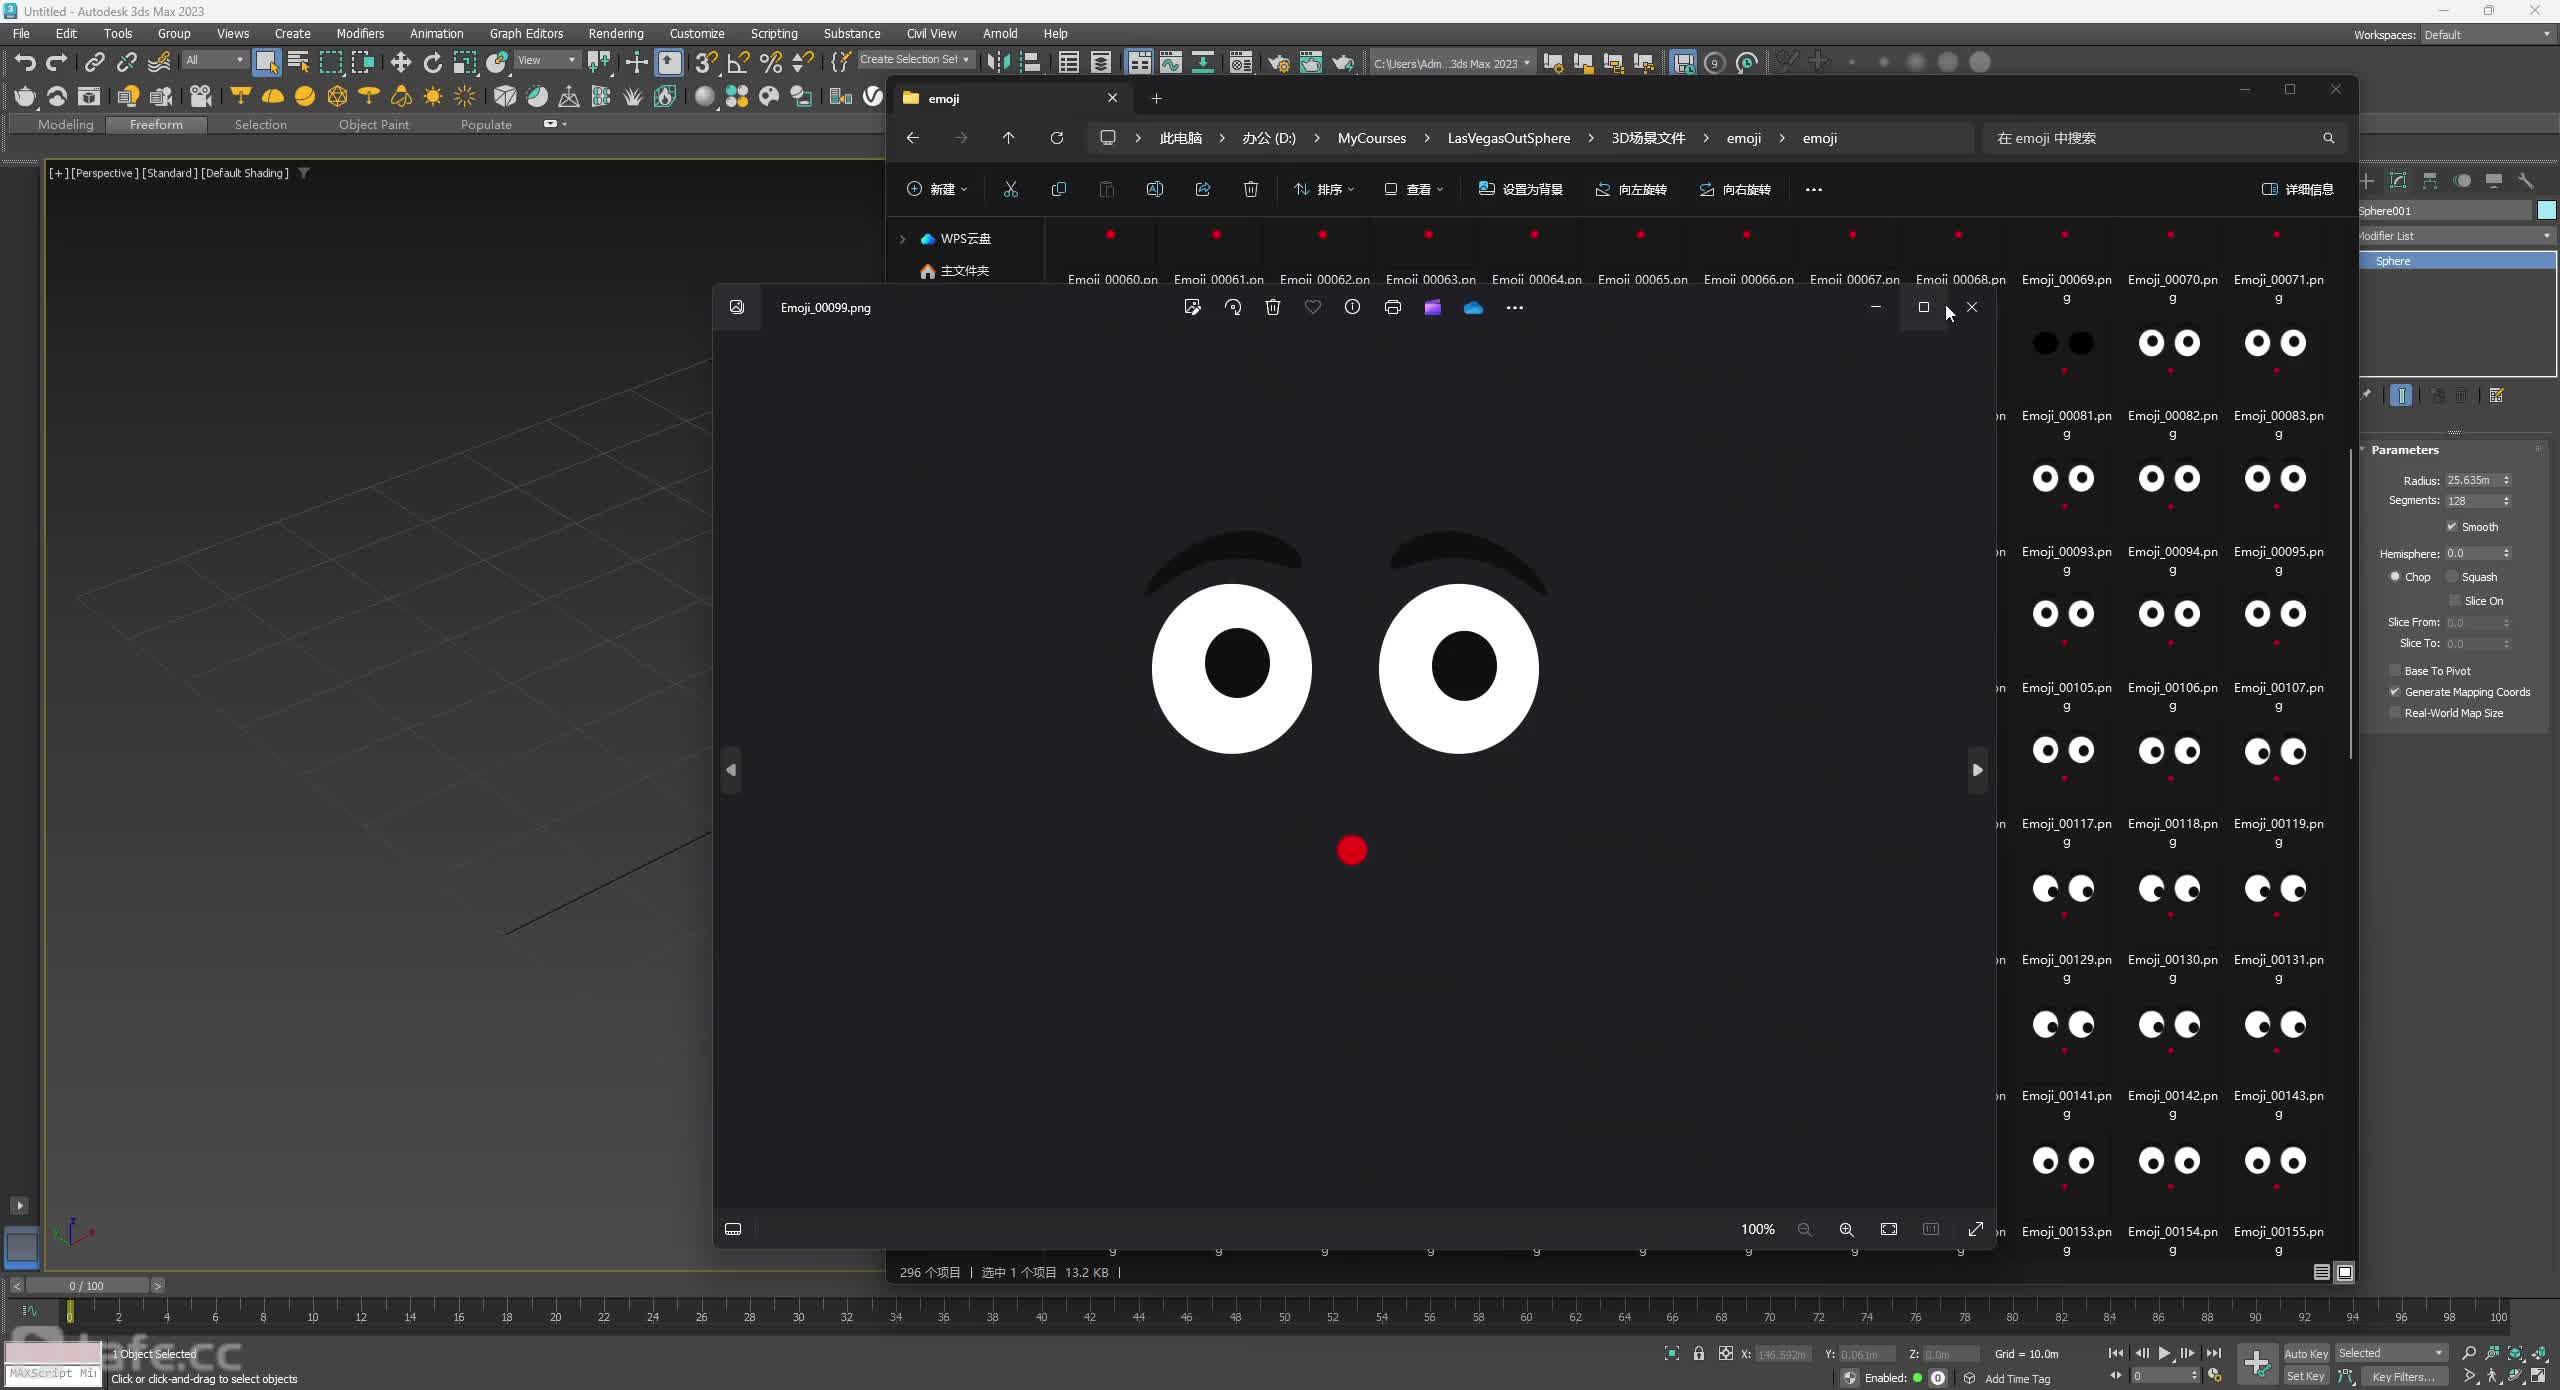Rotate image in photo viewer toolbar

1233,307
